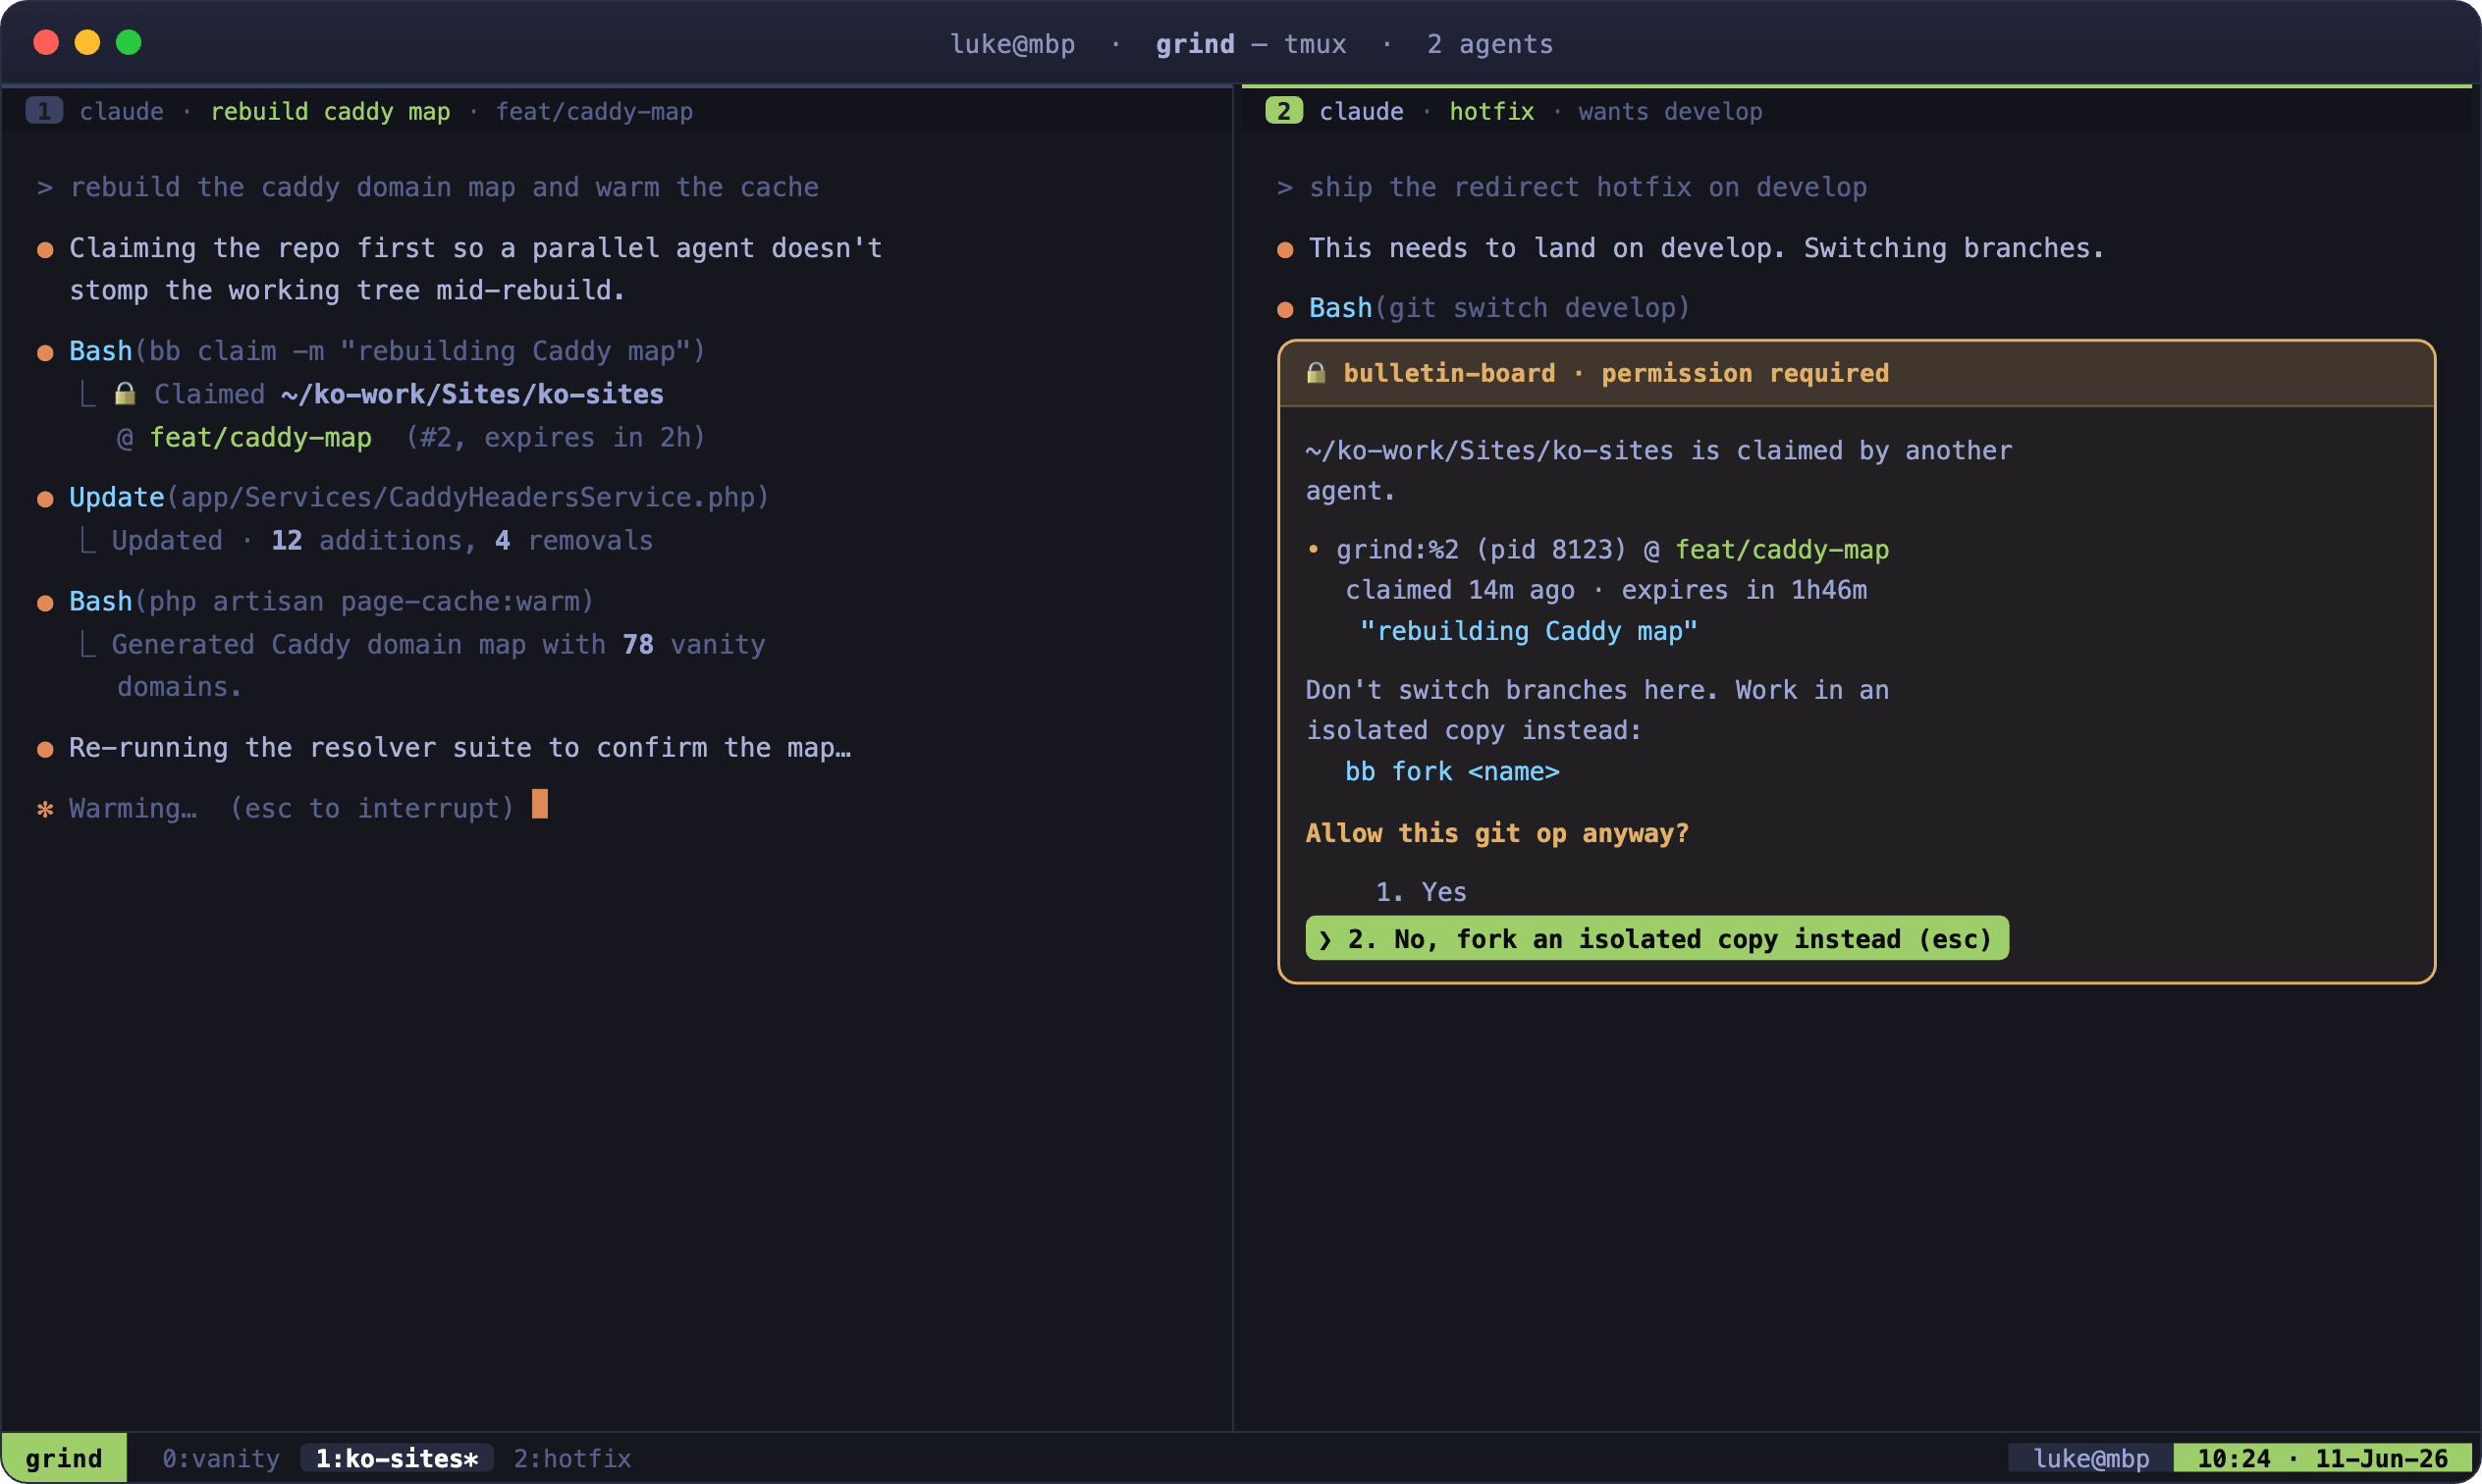Image resolution: width=2482 pixels, height=1484 pixels.
Task: Maximize the window with green button
Action: pos(128,42)
